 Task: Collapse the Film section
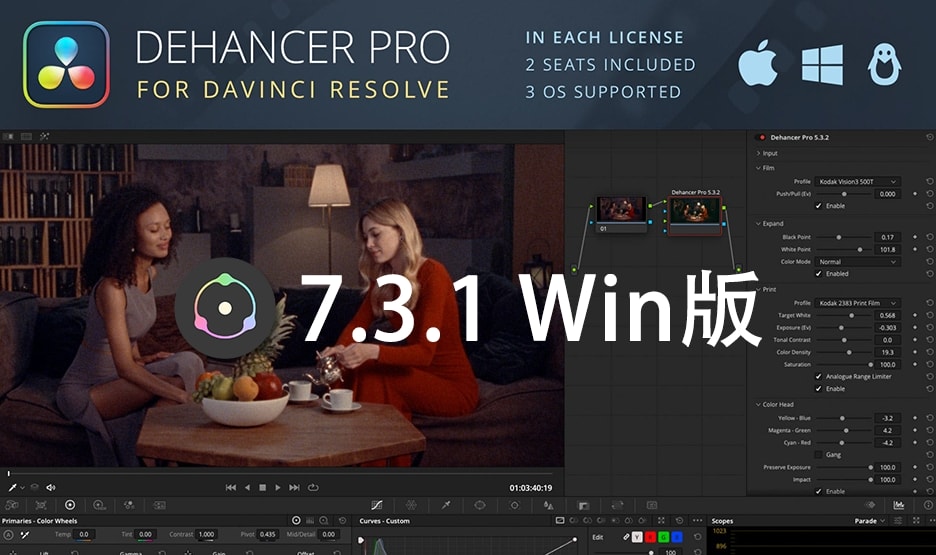point(758,168)
